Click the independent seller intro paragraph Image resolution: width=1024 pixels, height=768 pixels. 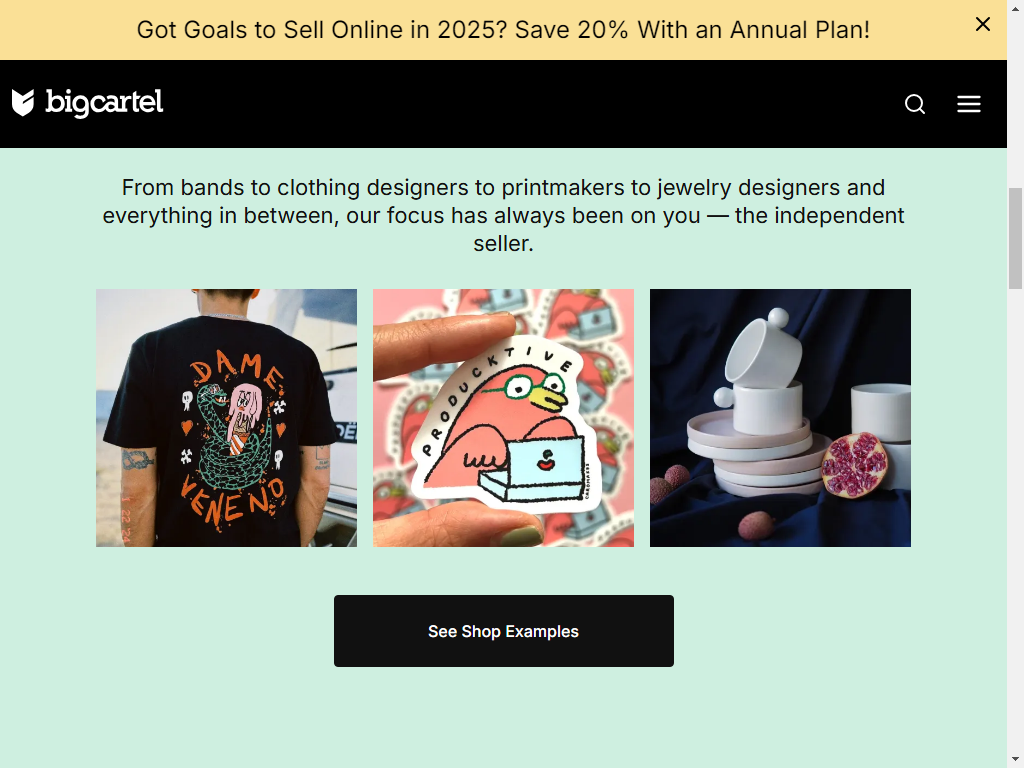point(504,216)
